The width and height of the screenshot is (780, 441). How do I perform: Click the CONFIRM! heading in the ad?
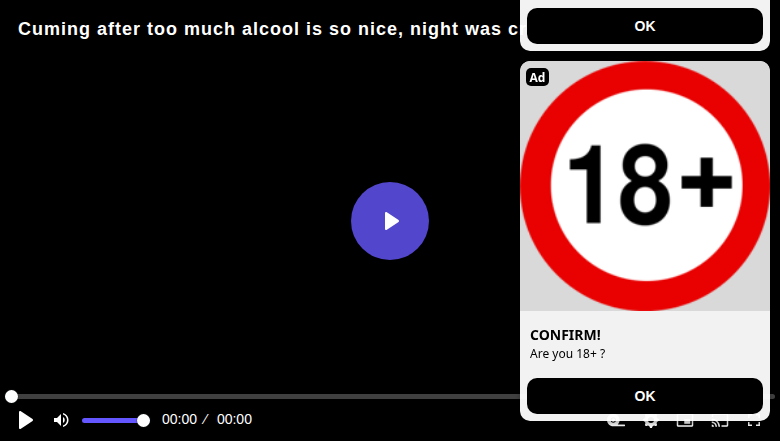(x=565, y=335)
